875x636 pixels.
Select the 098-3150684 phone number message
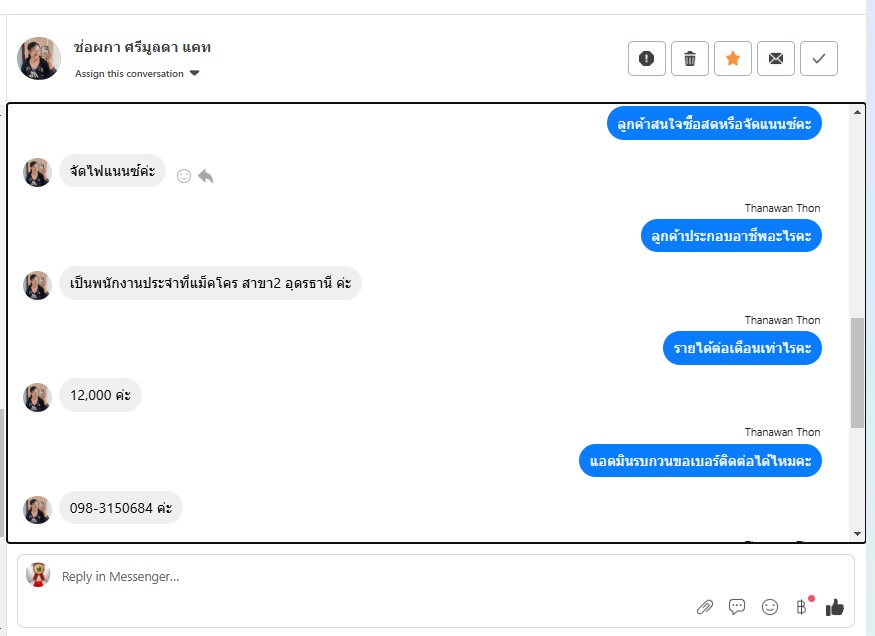[121, 508]
